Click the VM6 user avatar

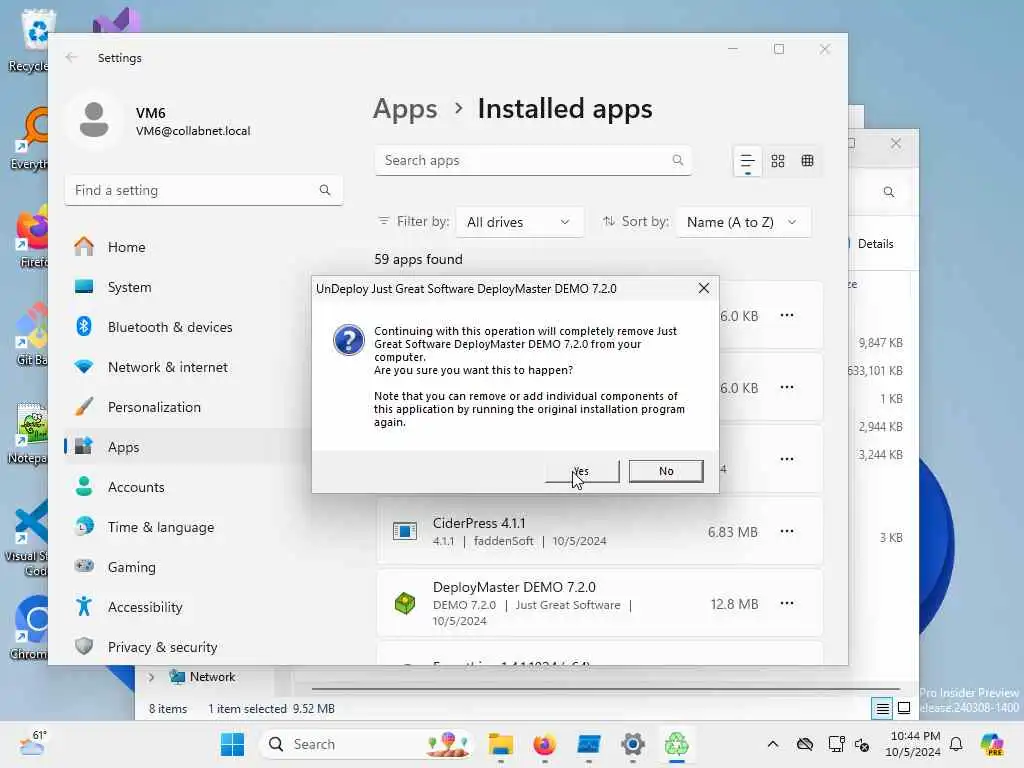click(x=94, y=121)
